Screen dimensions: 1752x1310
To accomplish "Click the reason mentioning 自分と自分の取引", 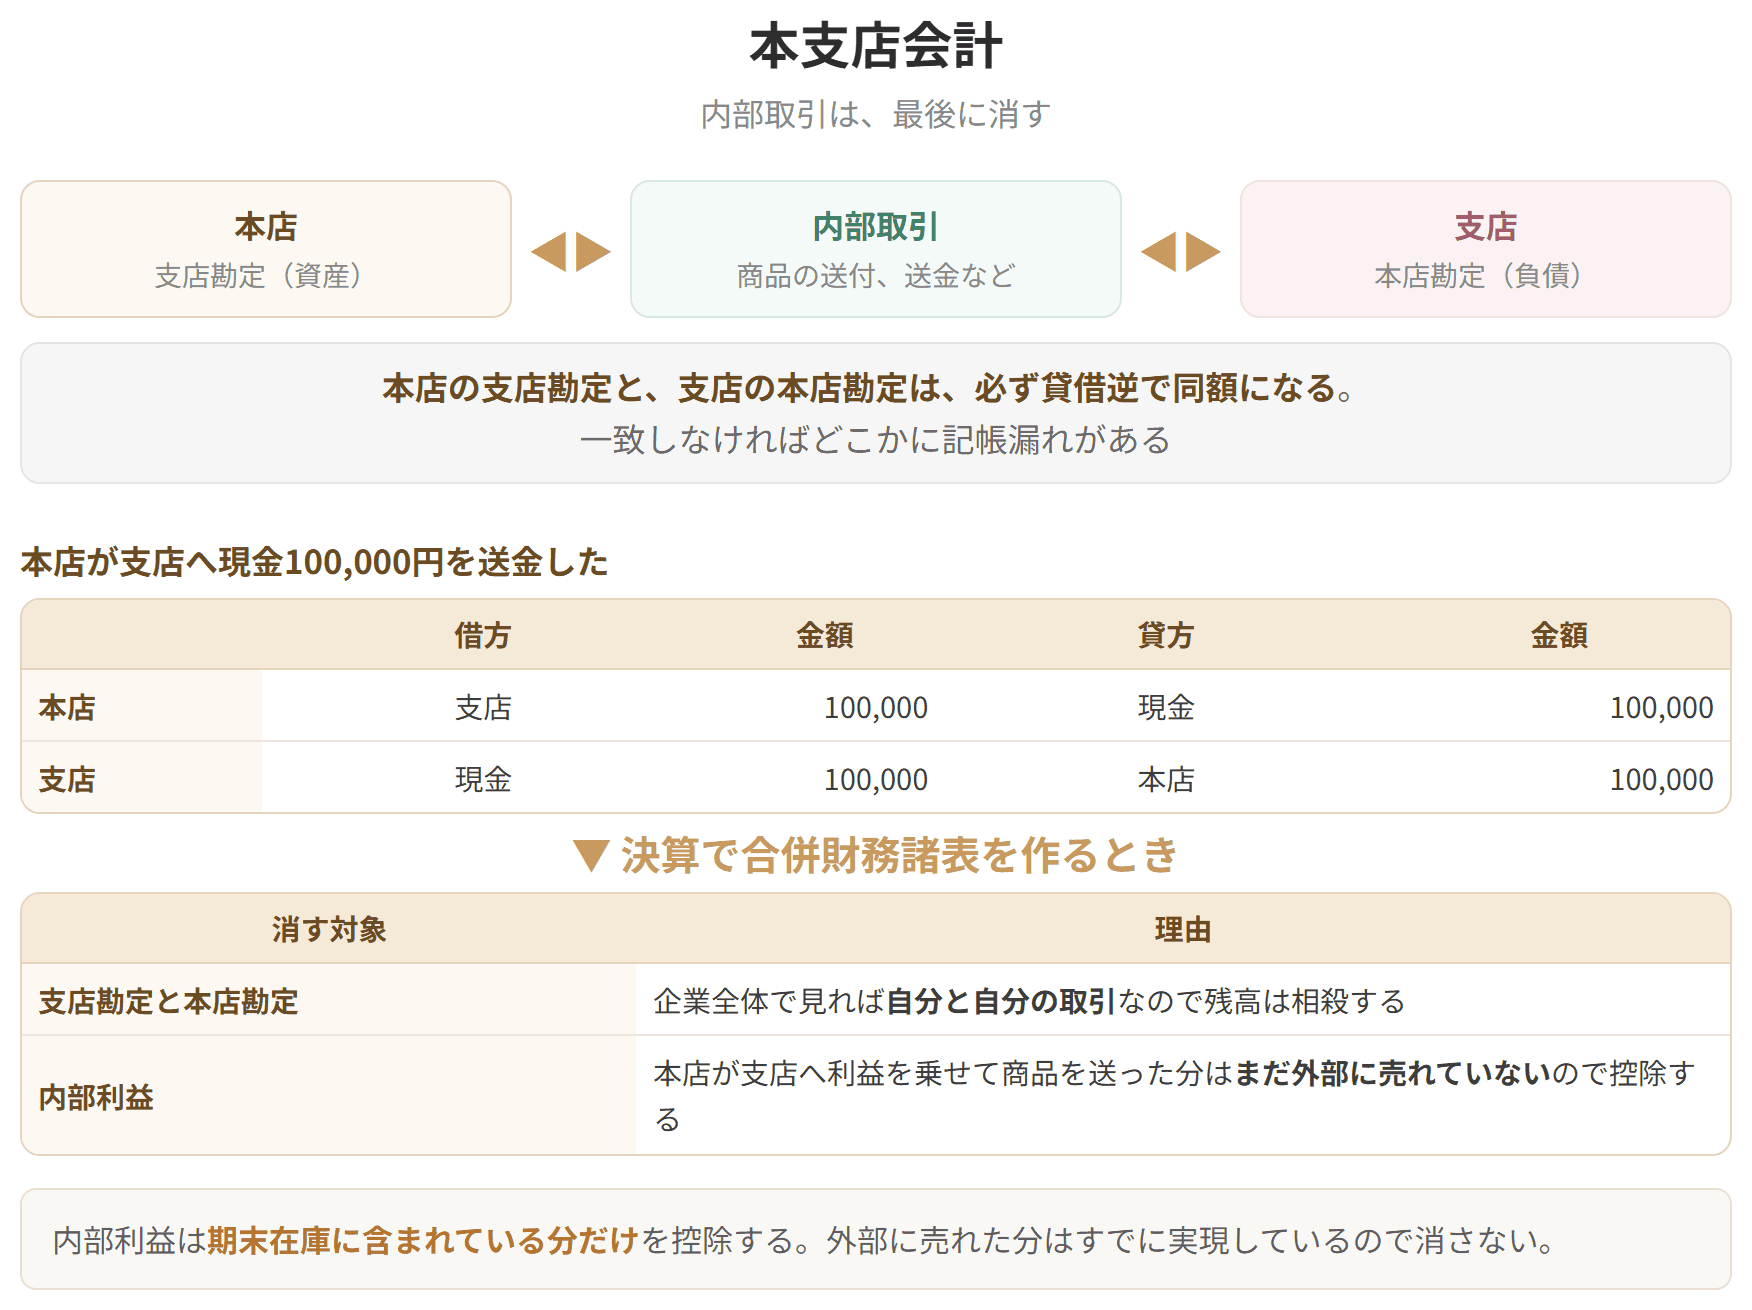I will pyautogui.click(x=1029, y=1001).
